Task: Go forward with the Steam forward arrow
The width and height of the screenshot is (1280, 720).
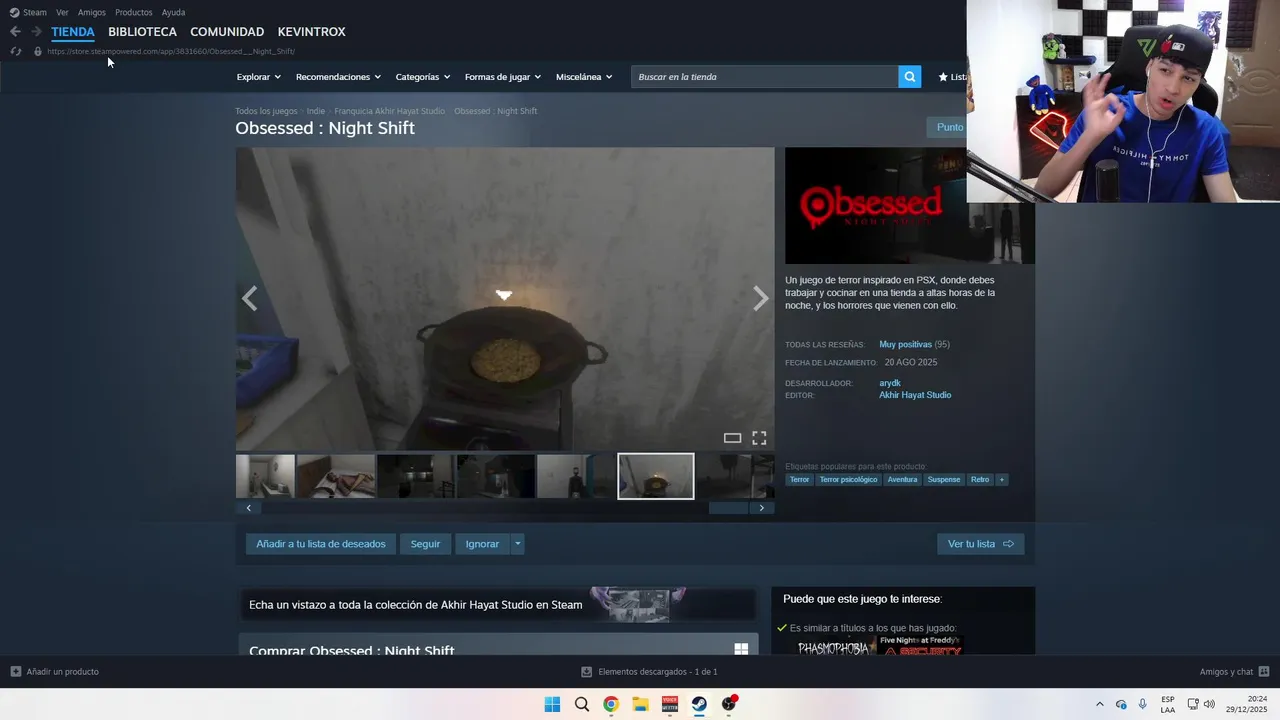Action: tap(36, 32)
